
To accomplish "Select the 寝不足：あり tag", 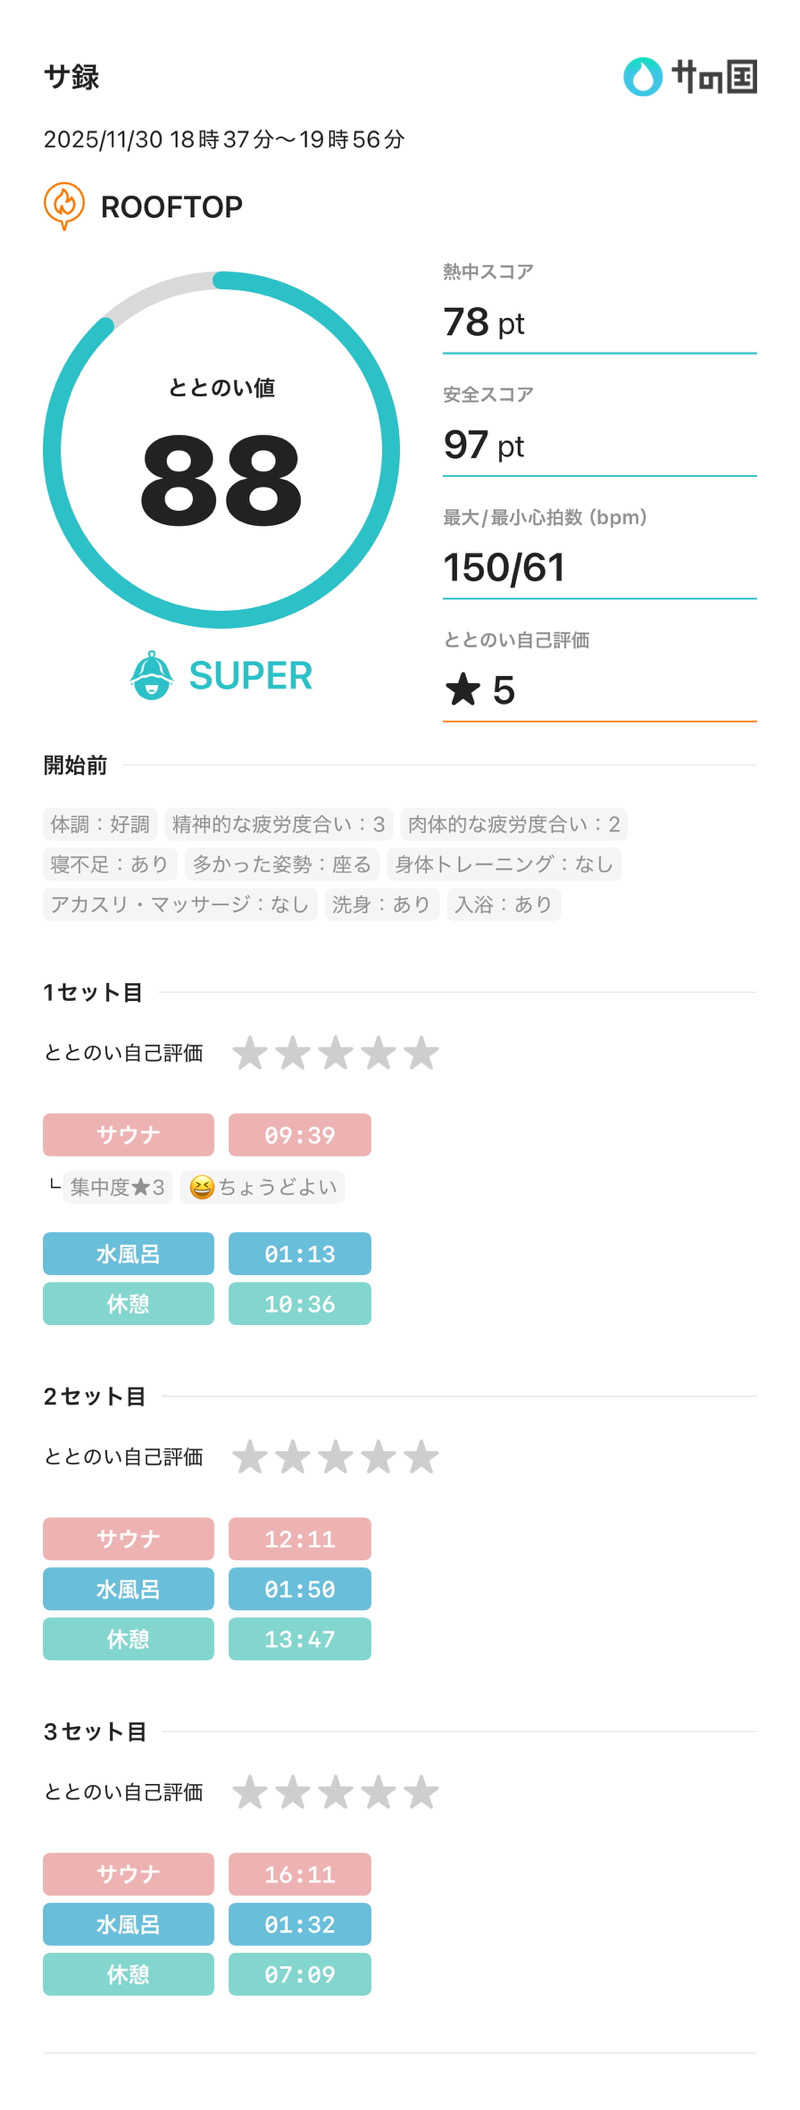I will (x=110, y=864).
